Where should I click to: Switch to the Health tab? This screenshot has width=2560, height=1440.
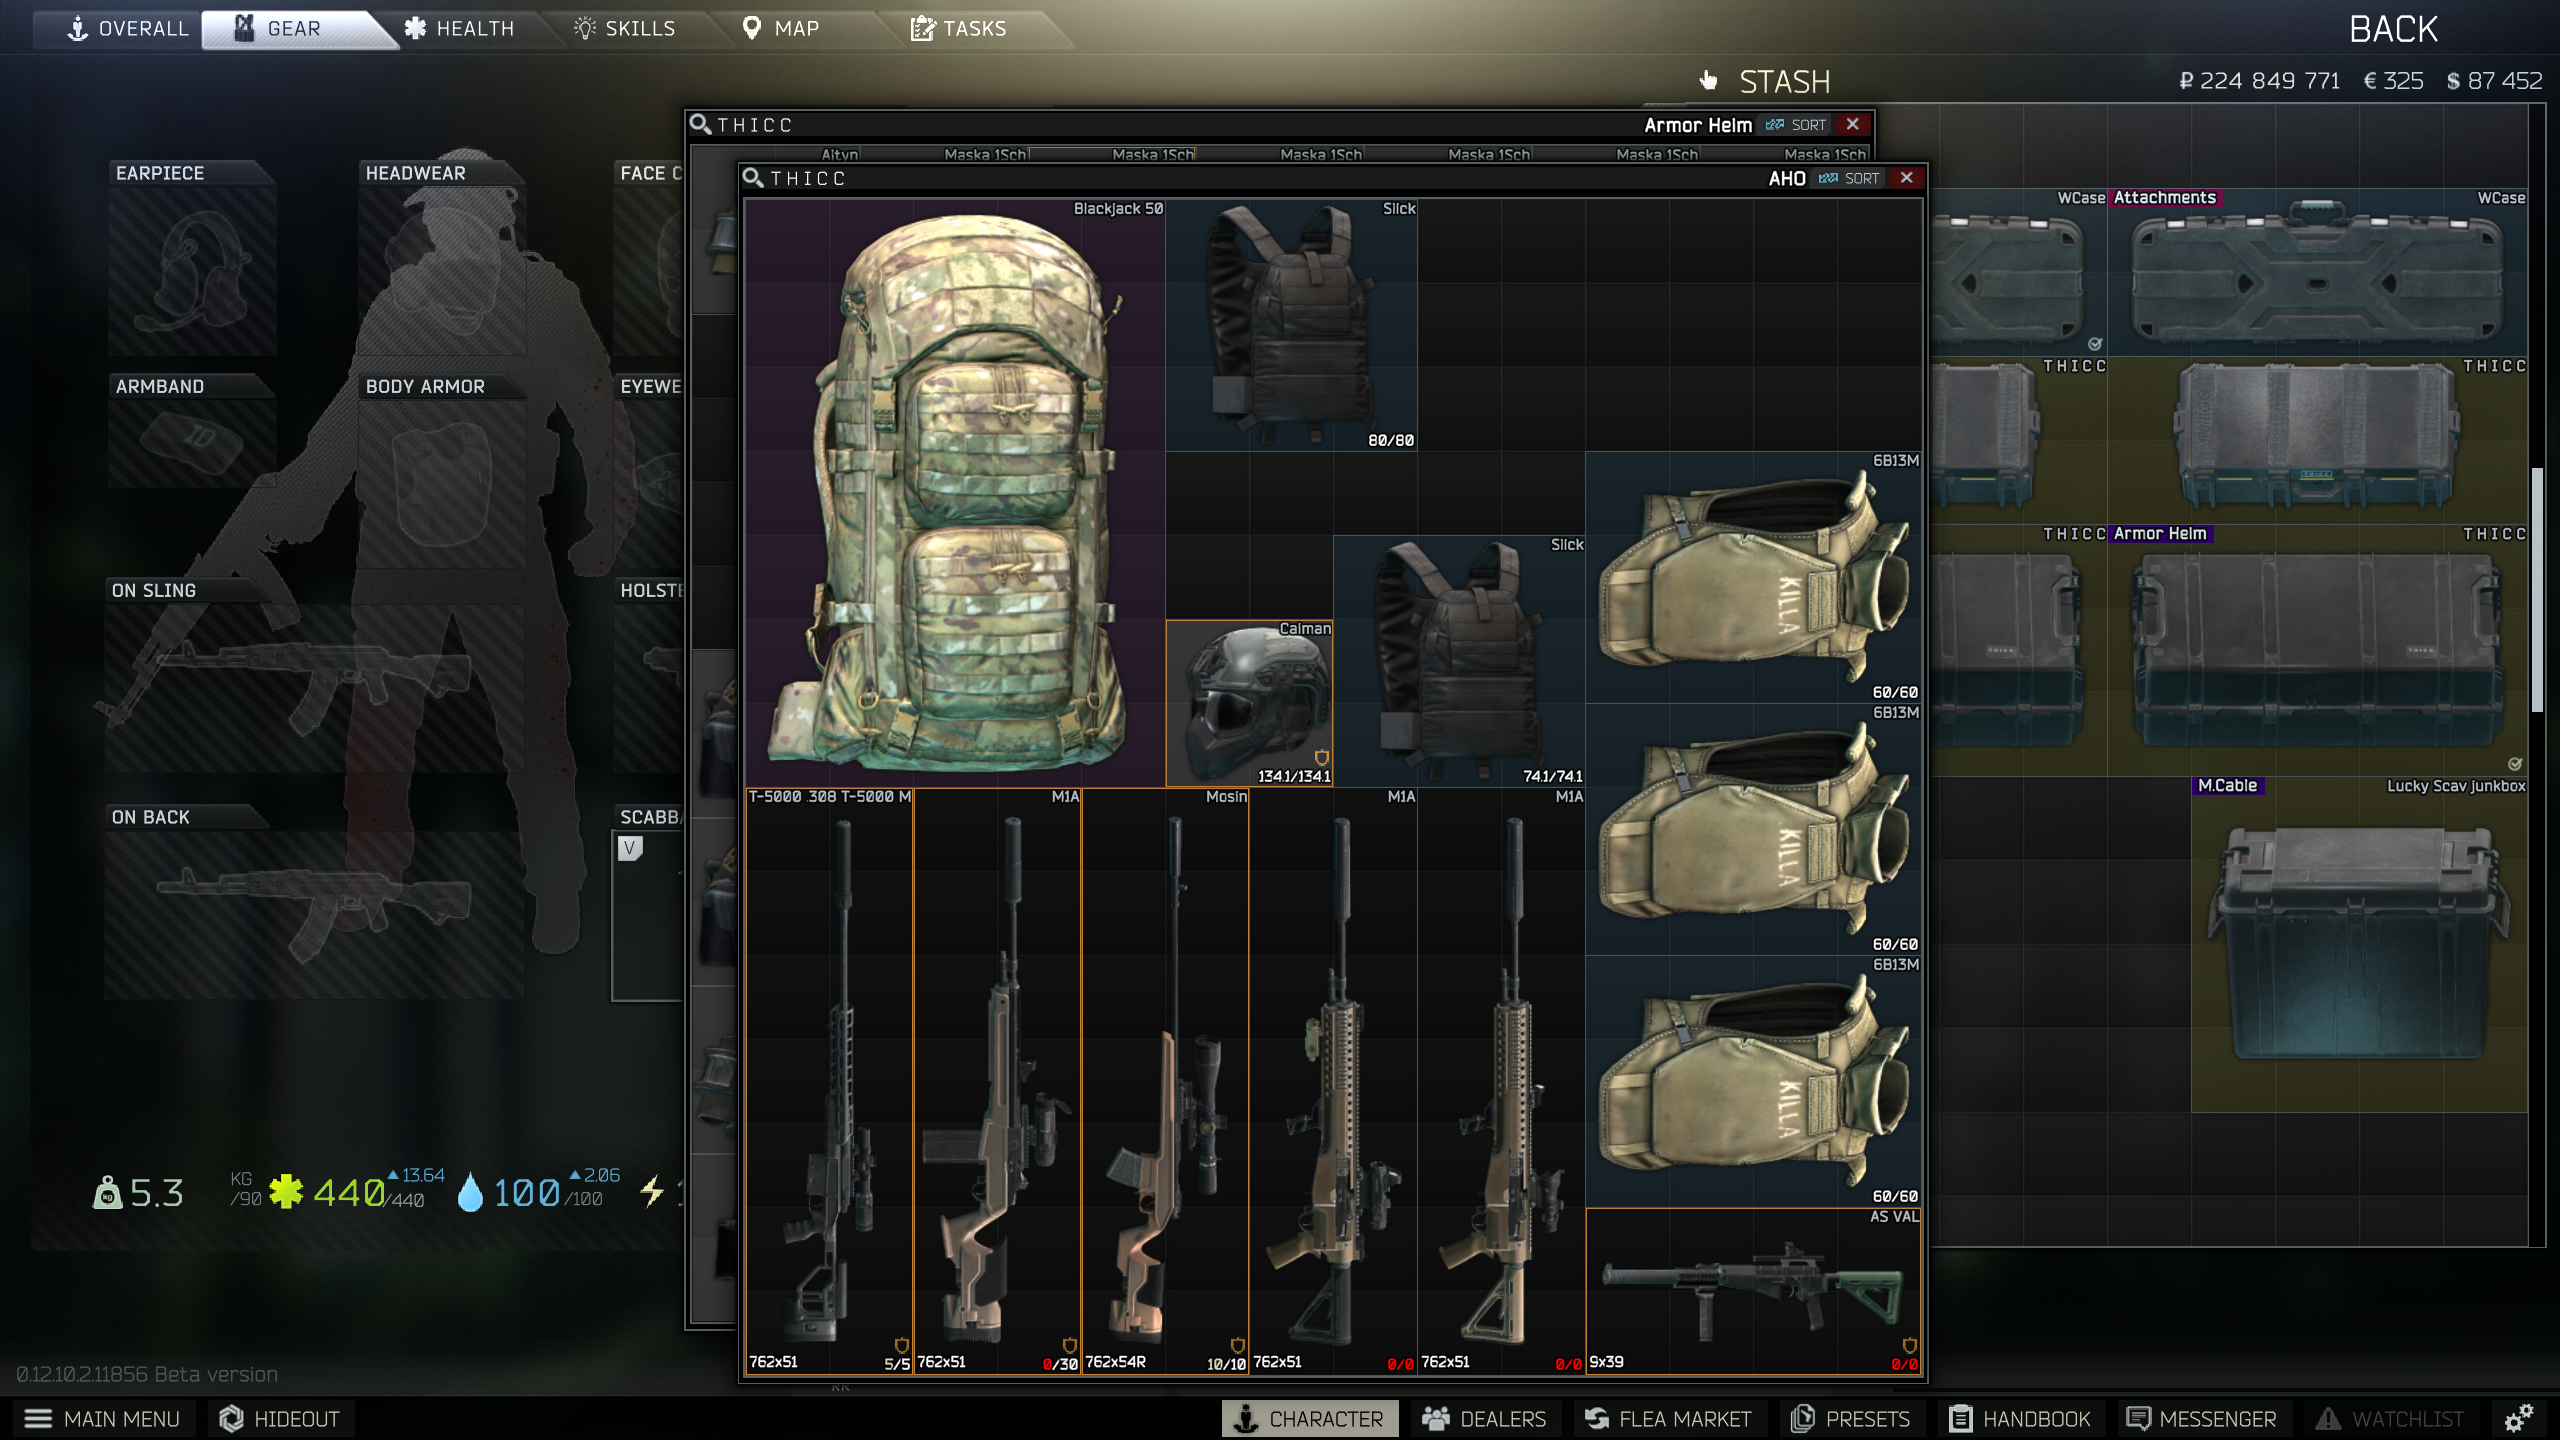(460, 29)
